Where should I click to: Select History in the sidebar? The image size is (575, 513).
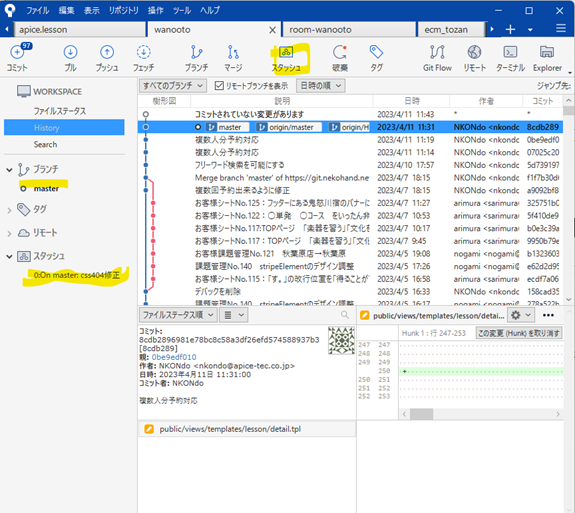coord(64,128)
